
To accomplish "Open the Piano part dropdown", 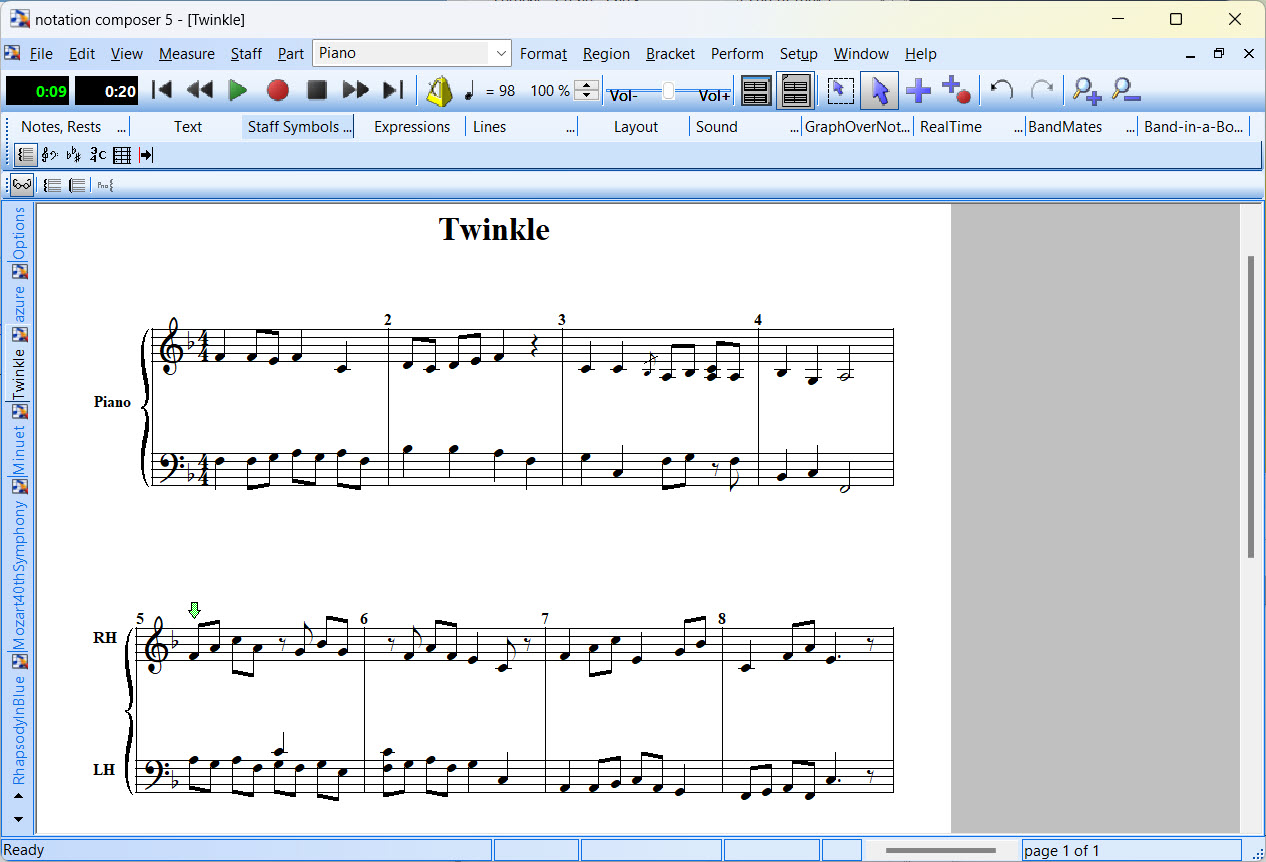I will pyautogui.click(x=499, y=53).
